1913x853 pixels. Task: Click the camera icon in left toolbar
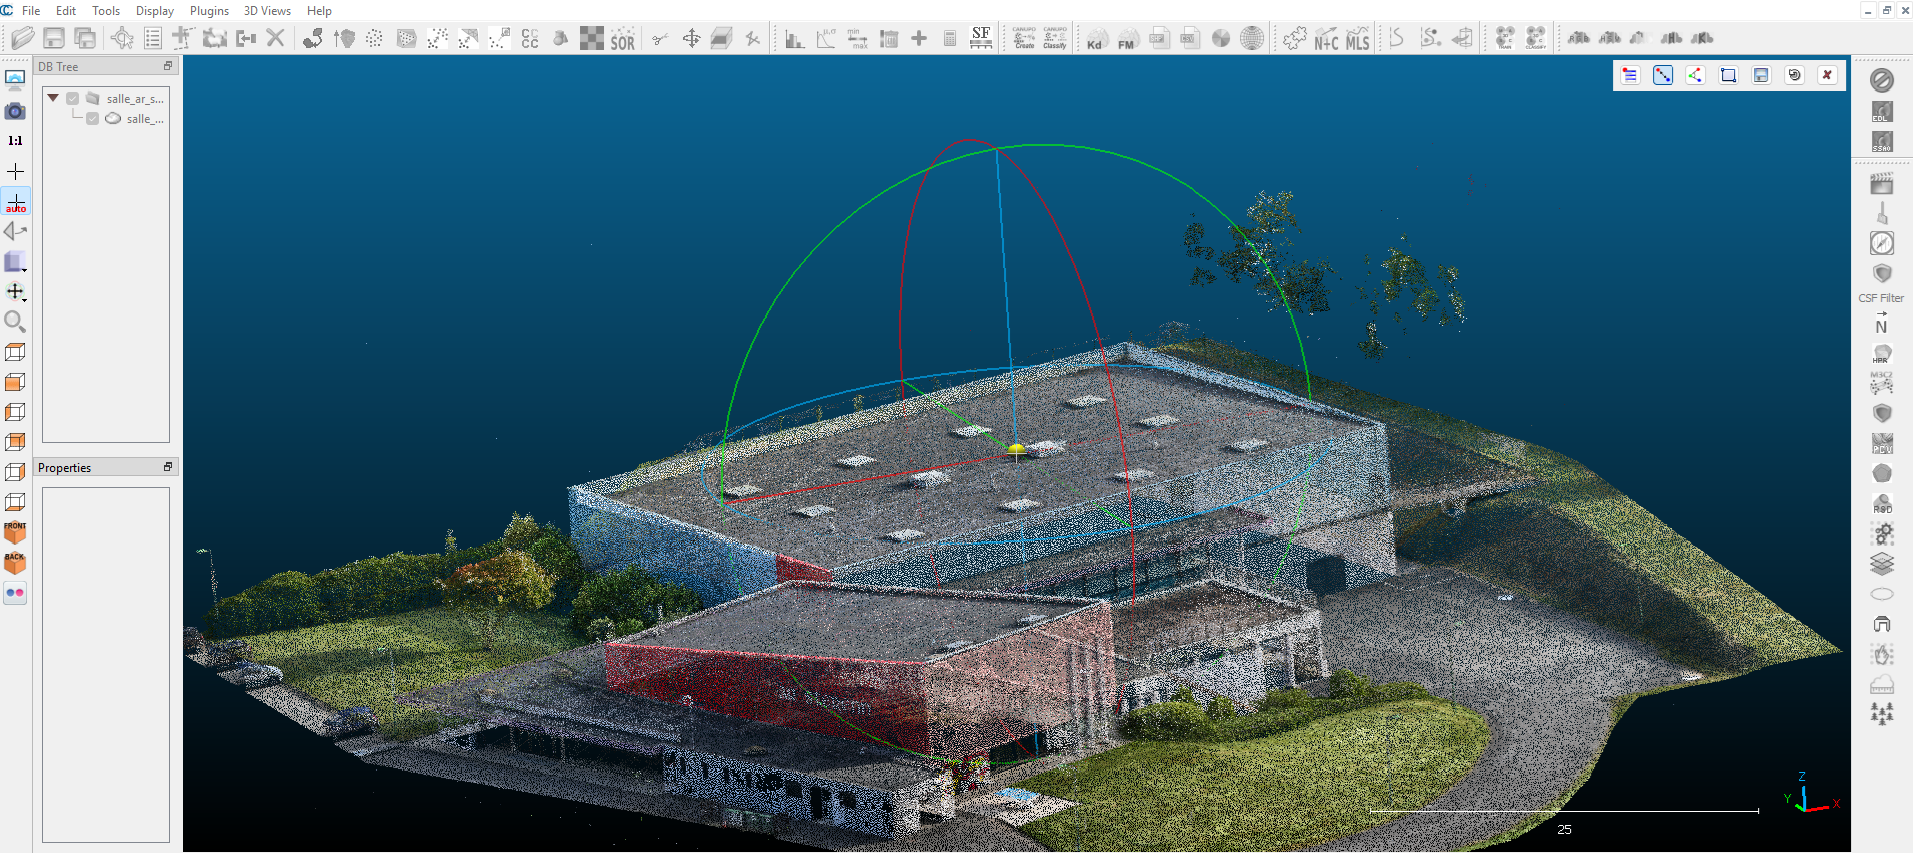(15, 111)
